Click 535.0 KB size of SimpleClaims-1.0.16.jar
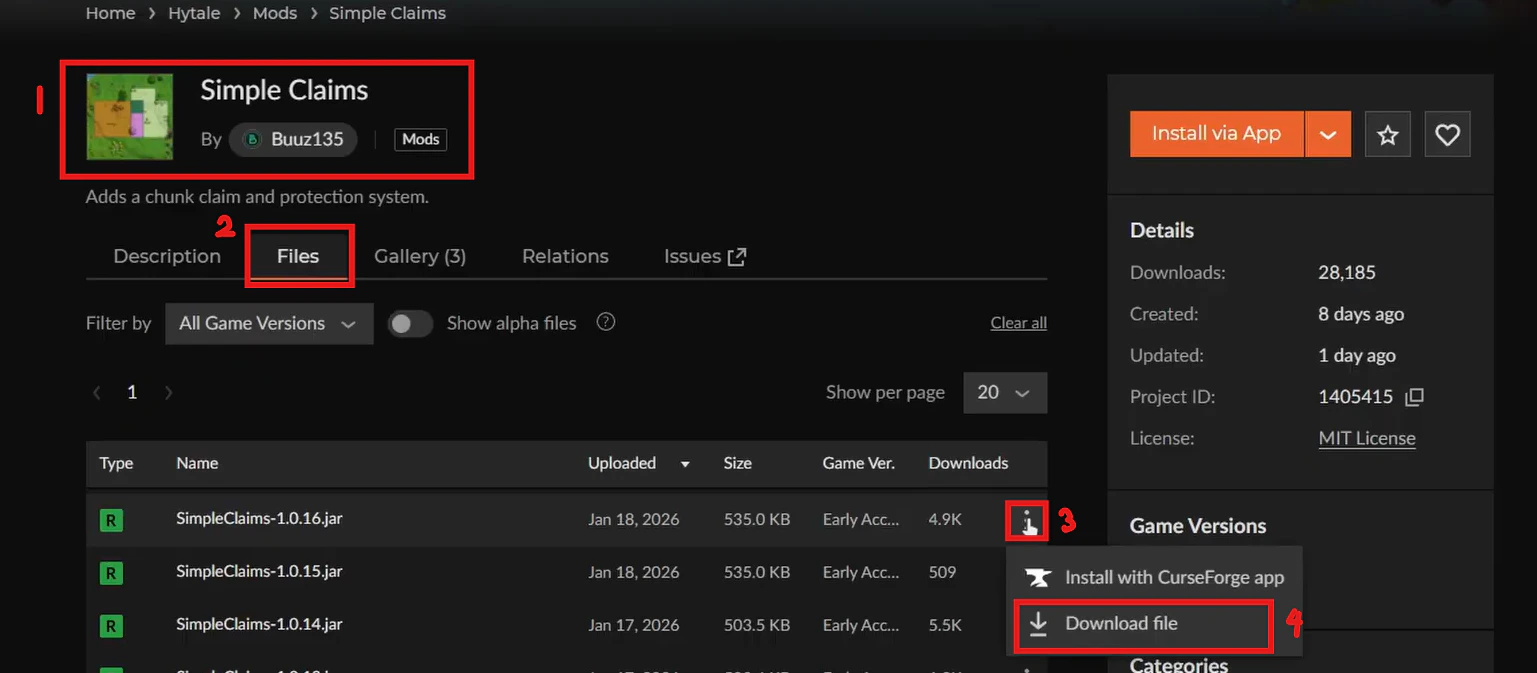 point(757,520)
